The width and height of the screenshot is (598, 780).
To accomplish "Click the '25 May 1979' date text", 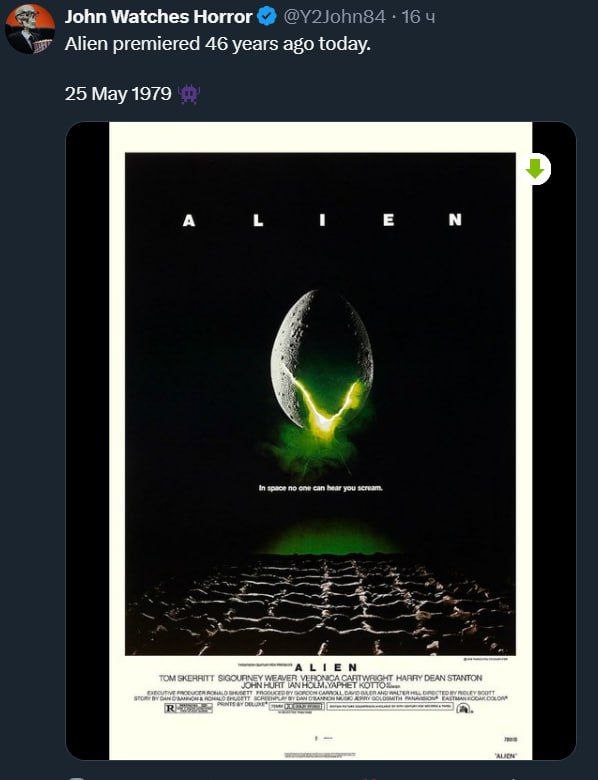I will [118, 94].
